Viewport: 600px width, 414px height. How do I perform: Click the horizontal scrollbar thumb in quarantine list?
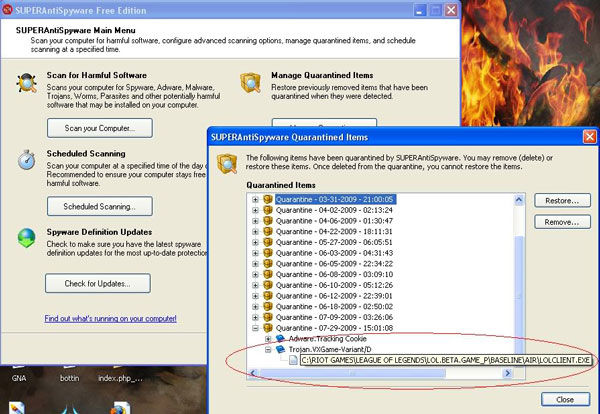click(x=352, y=373)
